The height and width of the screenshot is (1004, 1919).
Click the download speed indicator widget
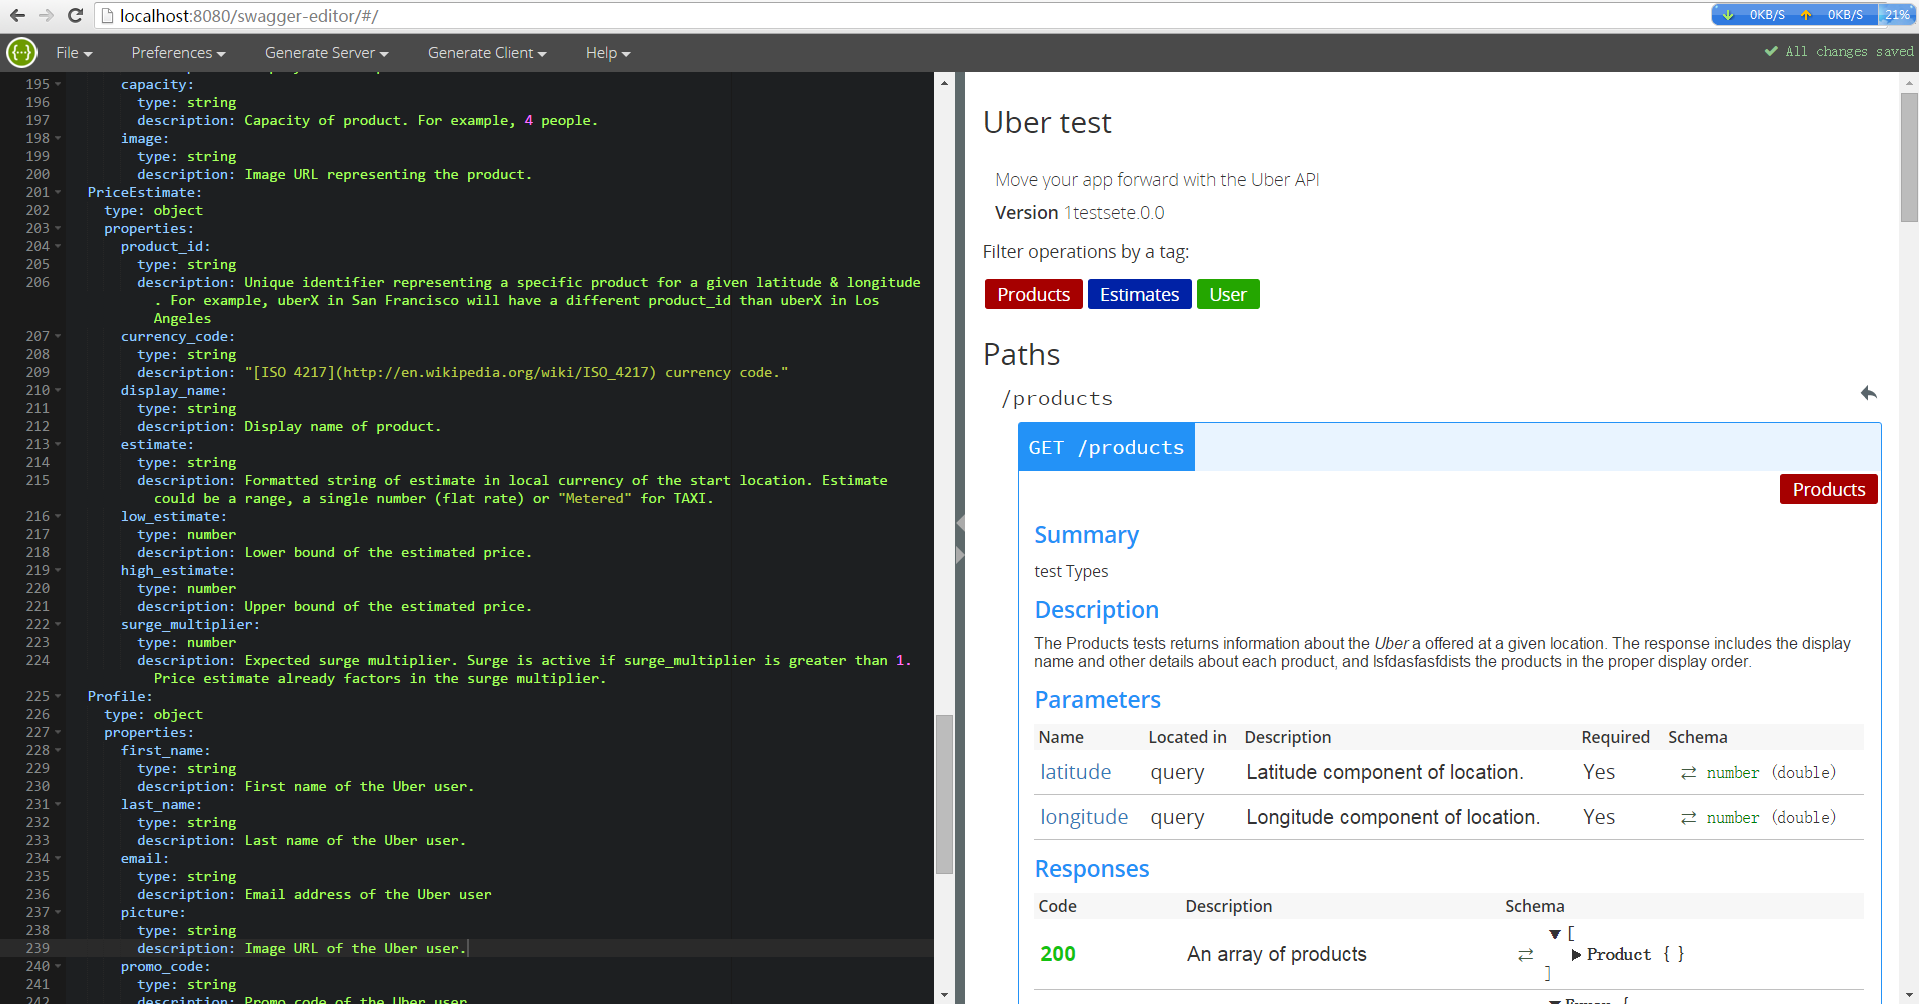pos(1756,14)
